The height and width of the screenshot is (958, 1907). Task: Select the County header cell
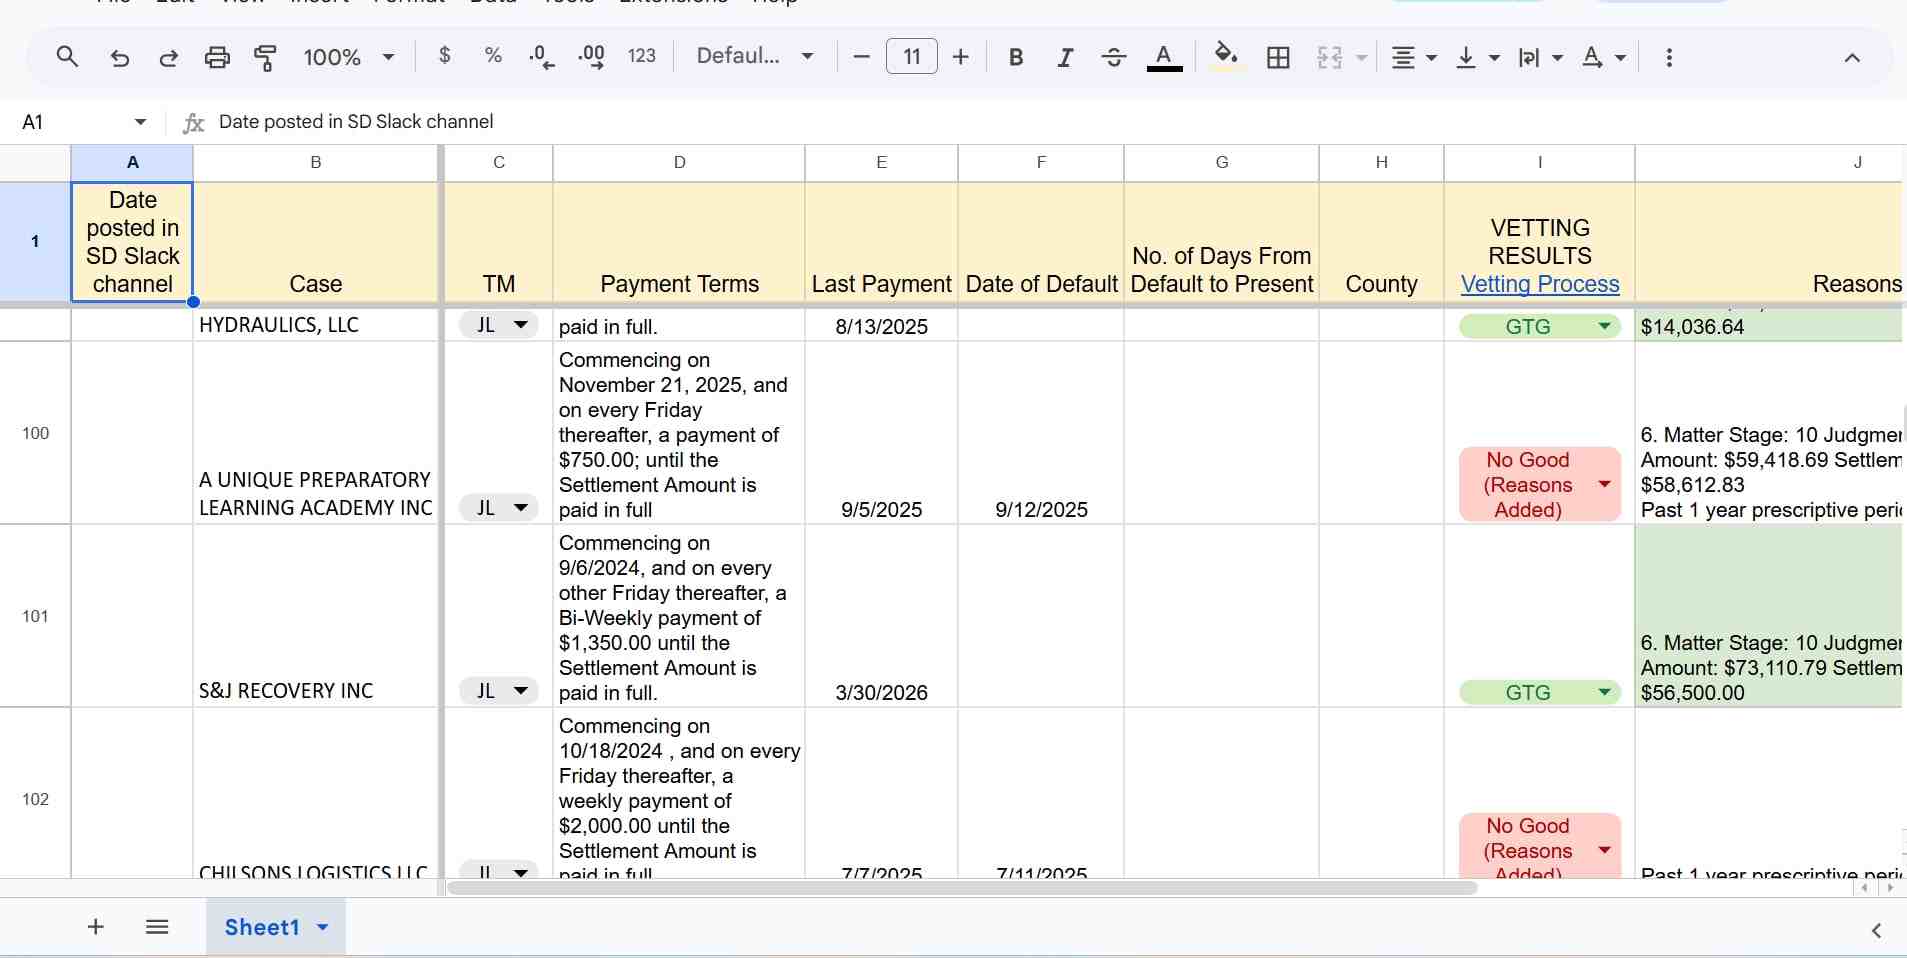click(x=1381, y=241)
